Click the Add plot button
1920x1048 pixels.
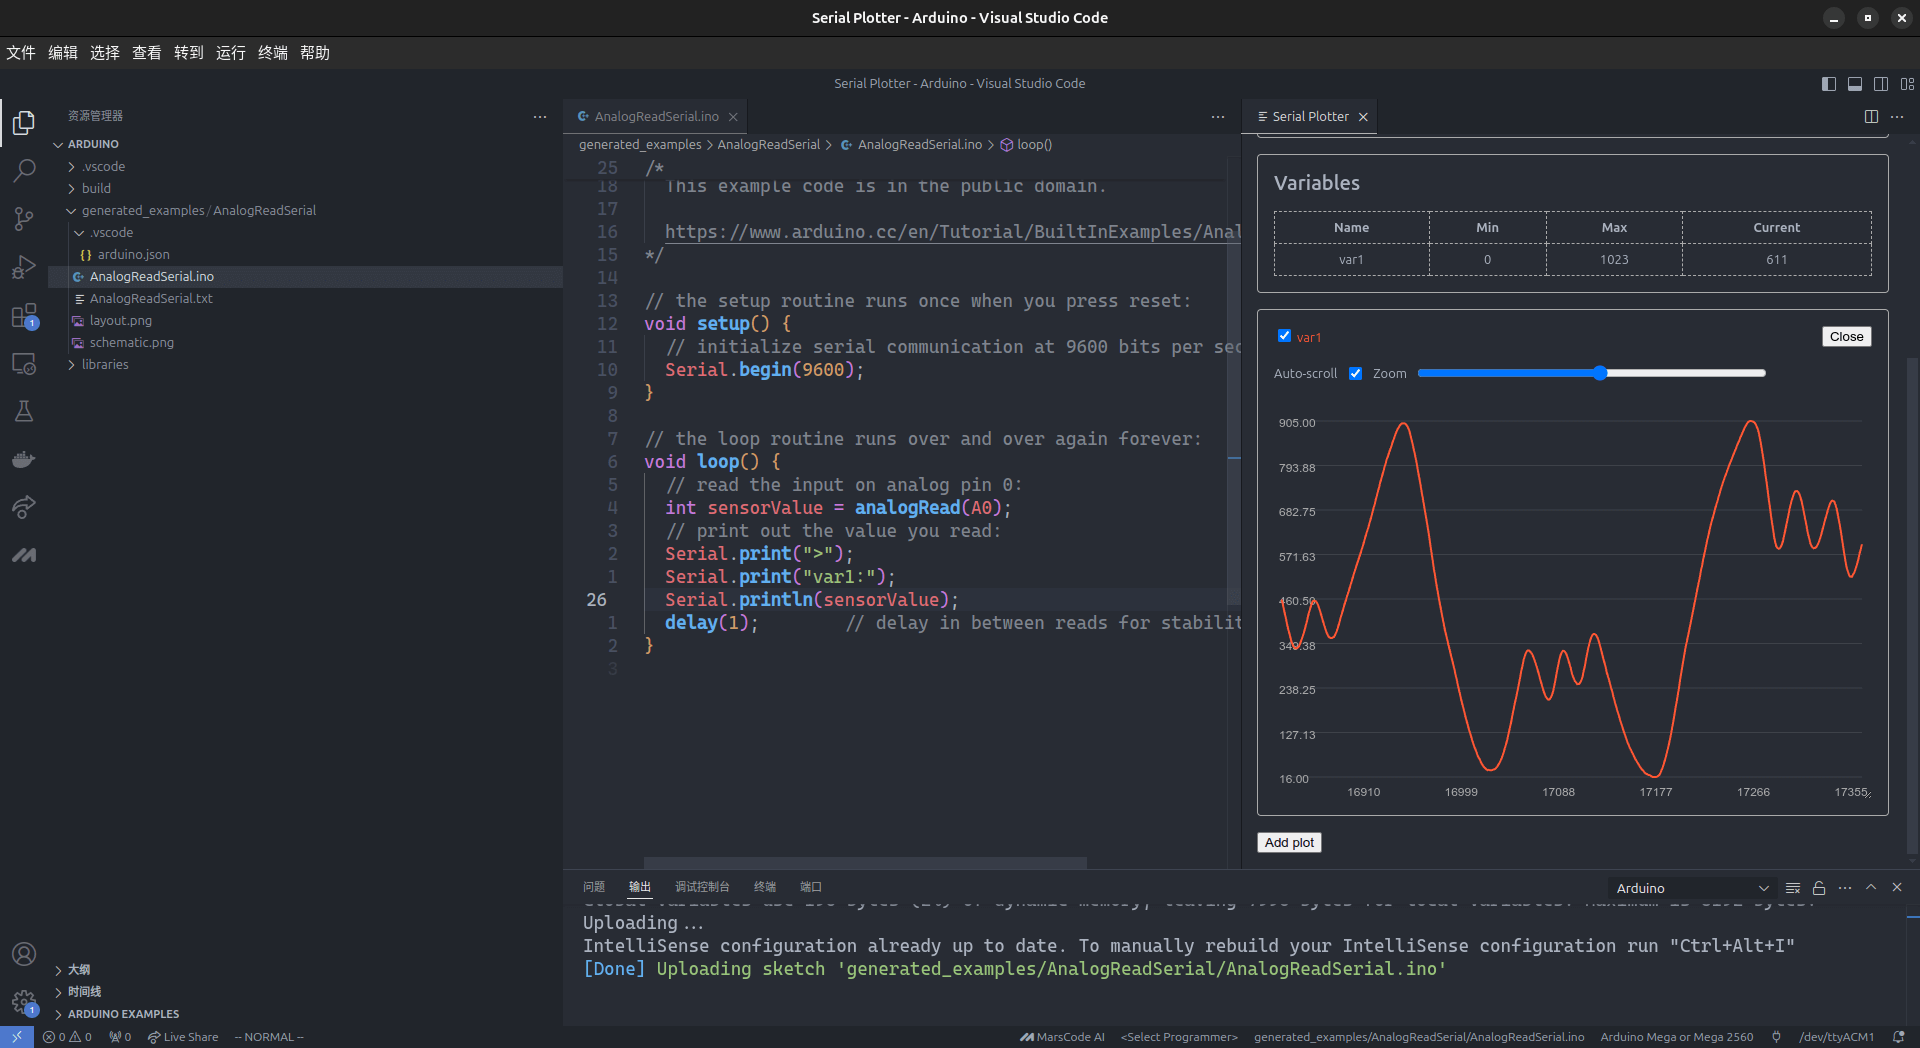pyautogui.click(x=1289, y=843)
